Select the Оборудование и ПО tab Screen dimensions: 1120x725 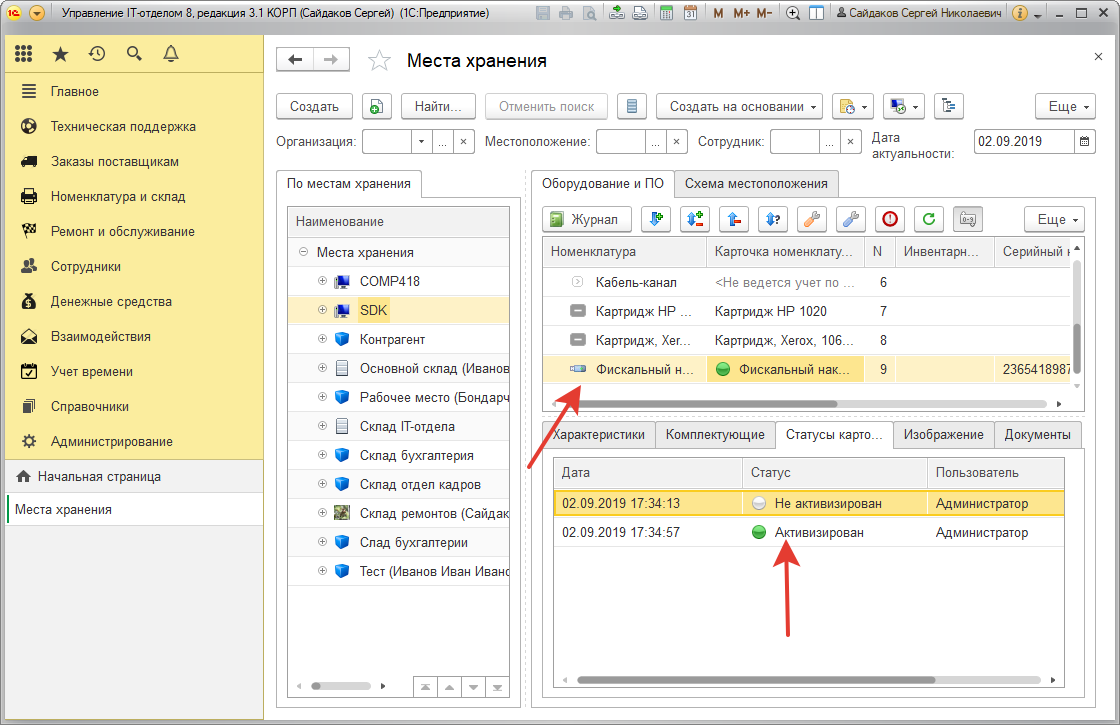coord(602,184)
